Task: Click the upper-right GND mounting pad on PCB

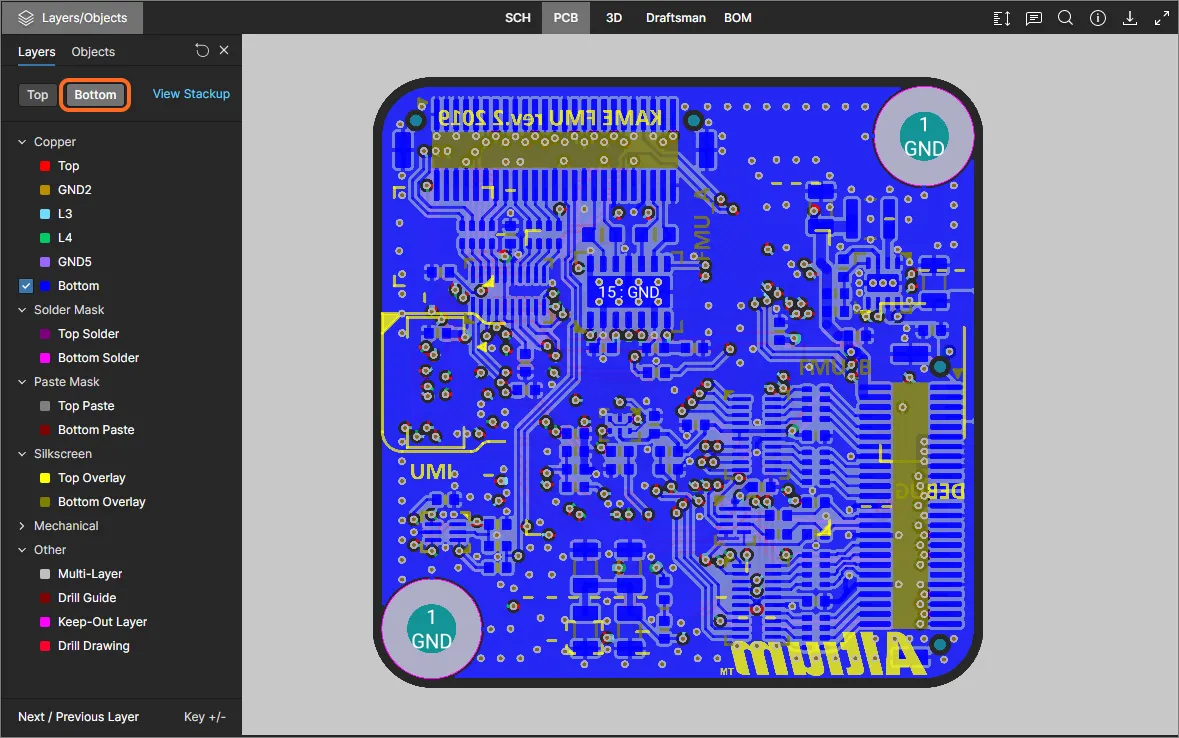Action: pyautogui.click(x=923, y=136)
